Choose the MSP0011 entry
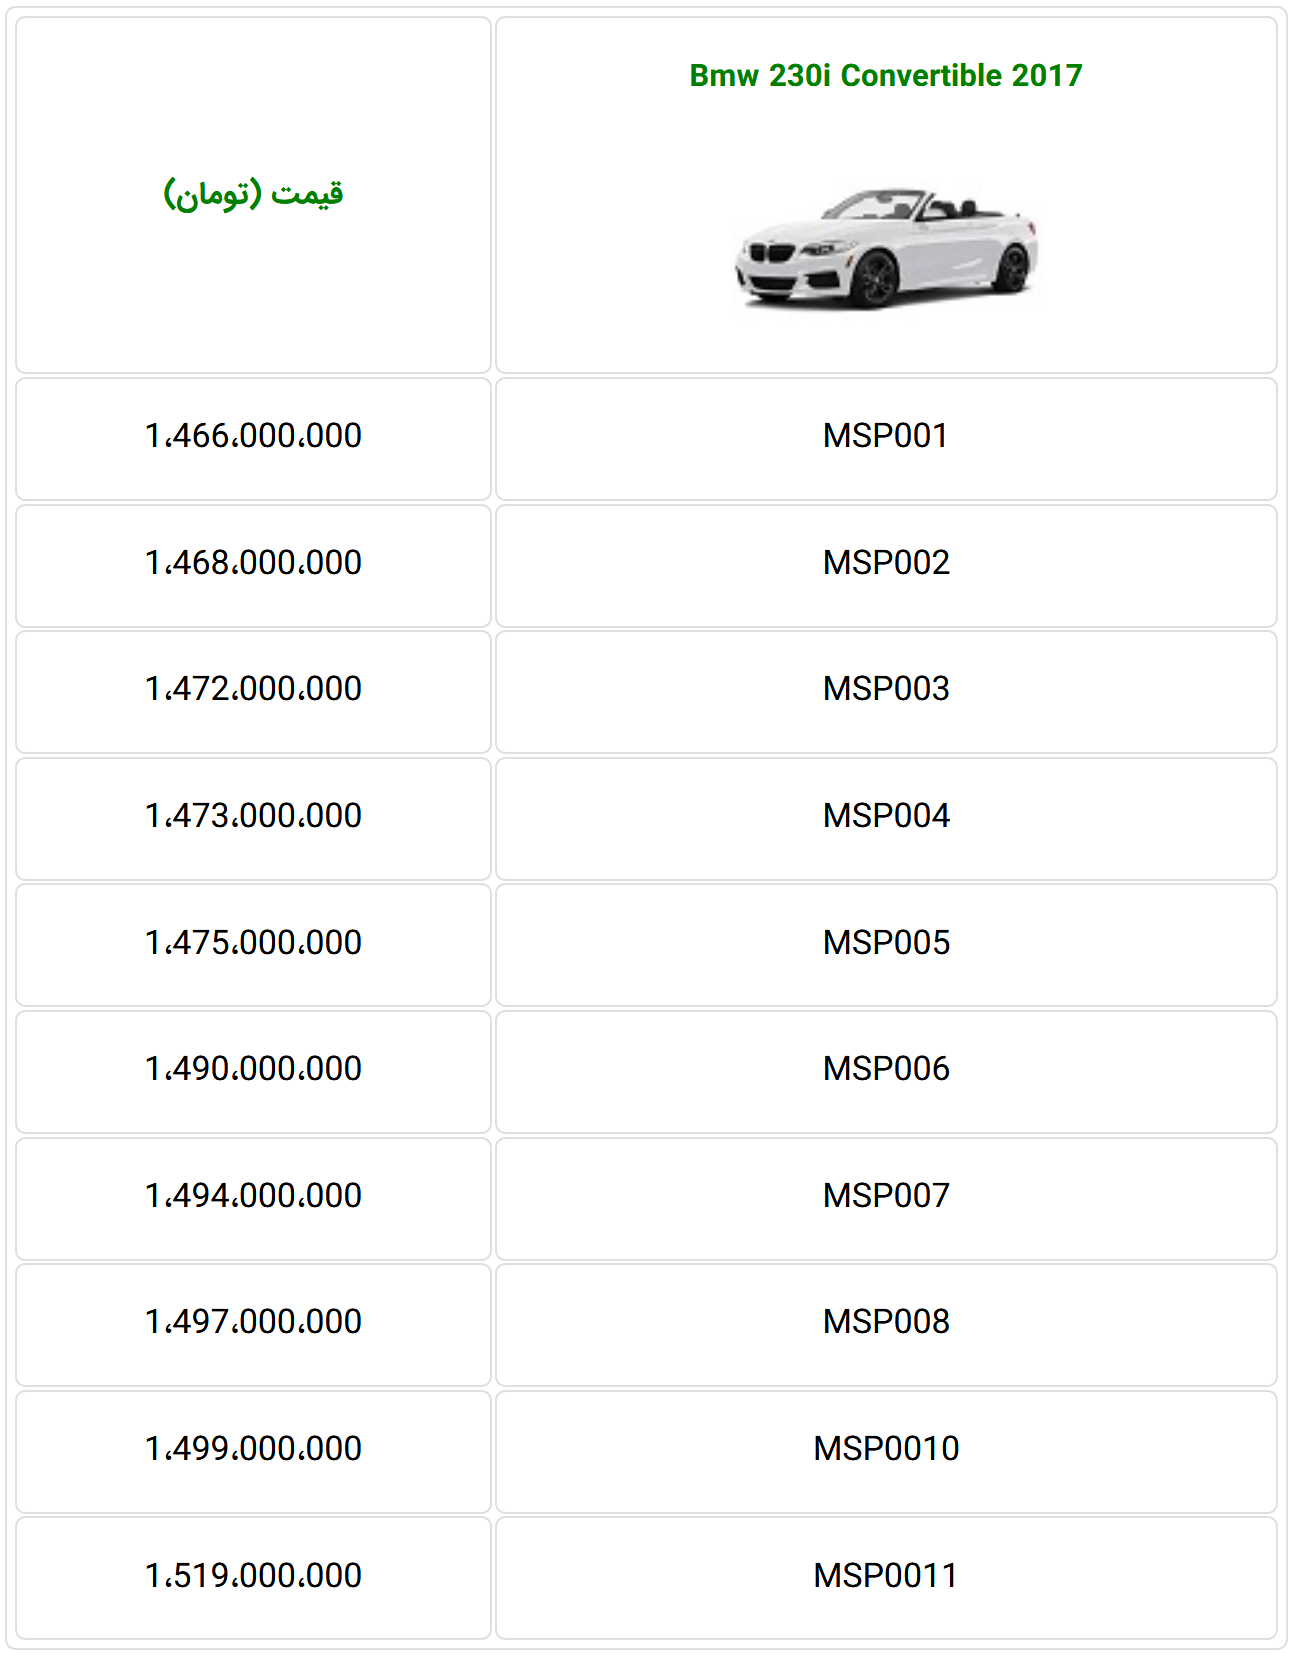Image resolution: width=1293 pixels, height=1655 pixels. point(886,1576)
